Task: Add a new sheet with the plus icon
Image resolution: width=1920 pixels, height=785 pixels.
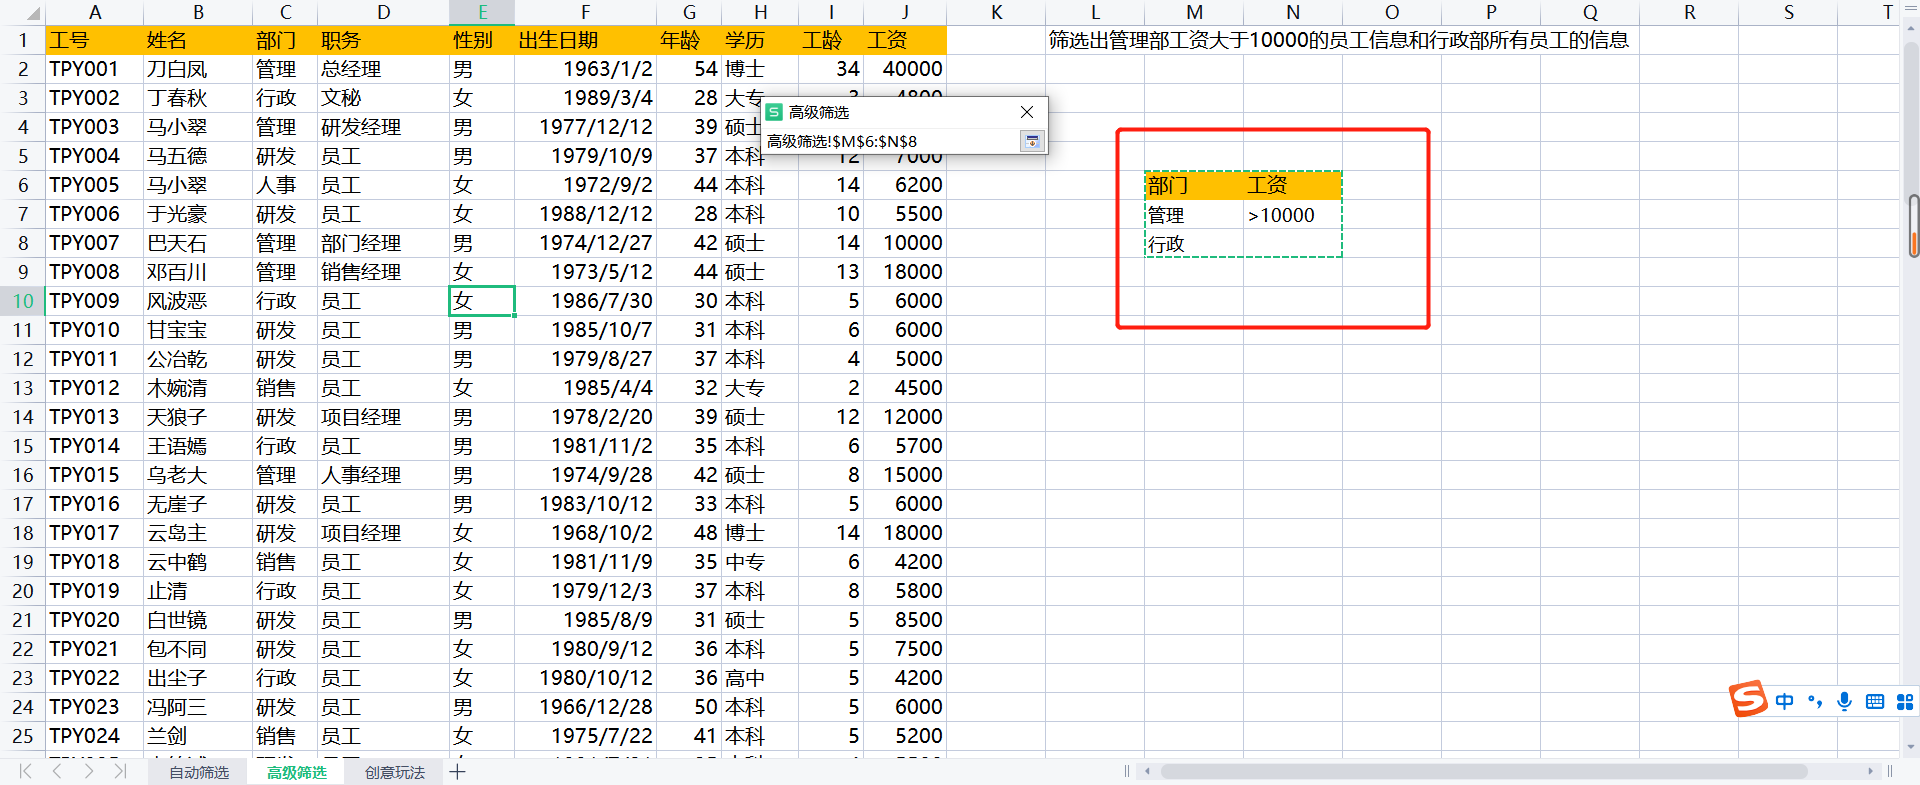Action: [458, 772]
